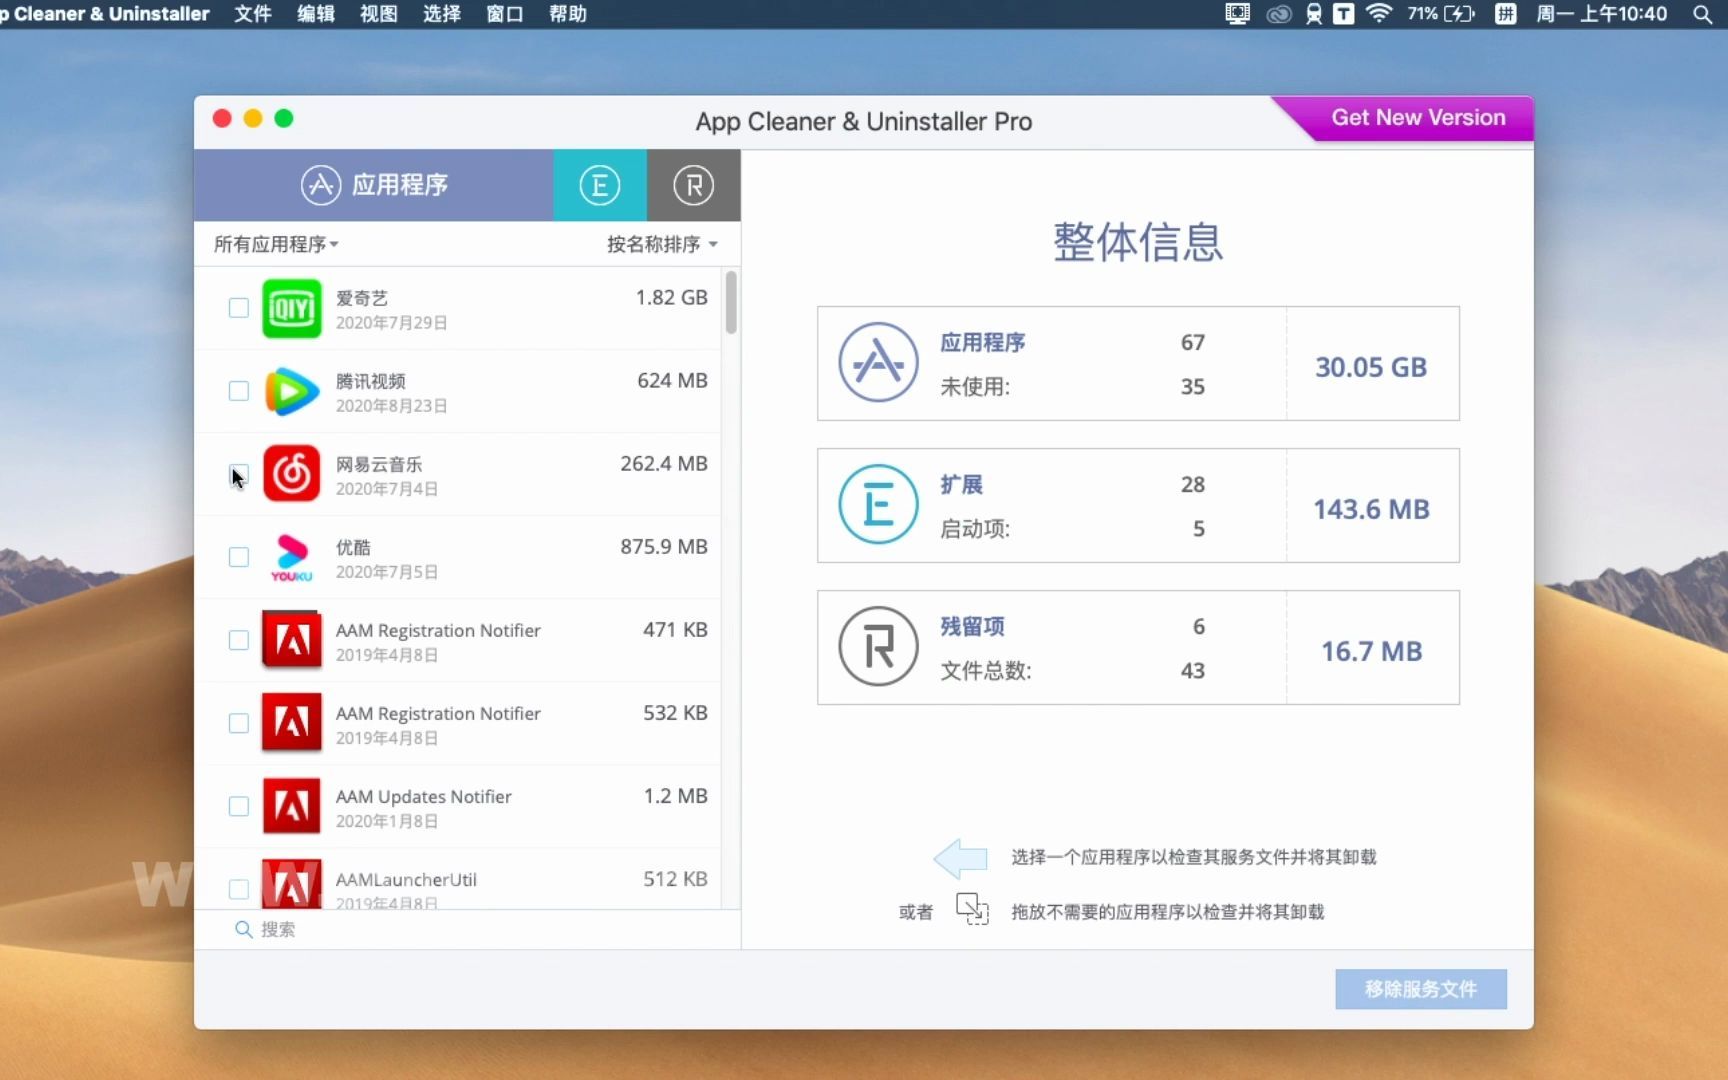This screenshot has height=1080, width=1728.
Task: Check the 优酷 checkbox
Action: tap(238, 557)
